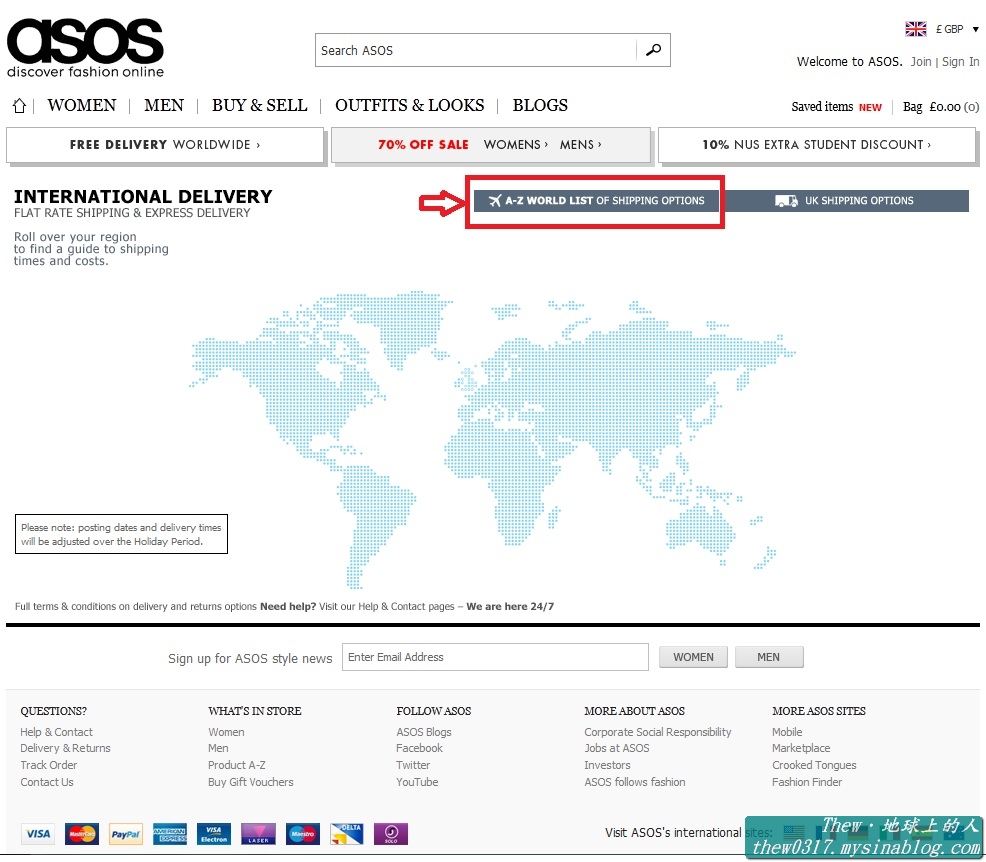The image size is (986, 862).
Task: Open ASOS Blogs link
Action: tap(423, 732)
